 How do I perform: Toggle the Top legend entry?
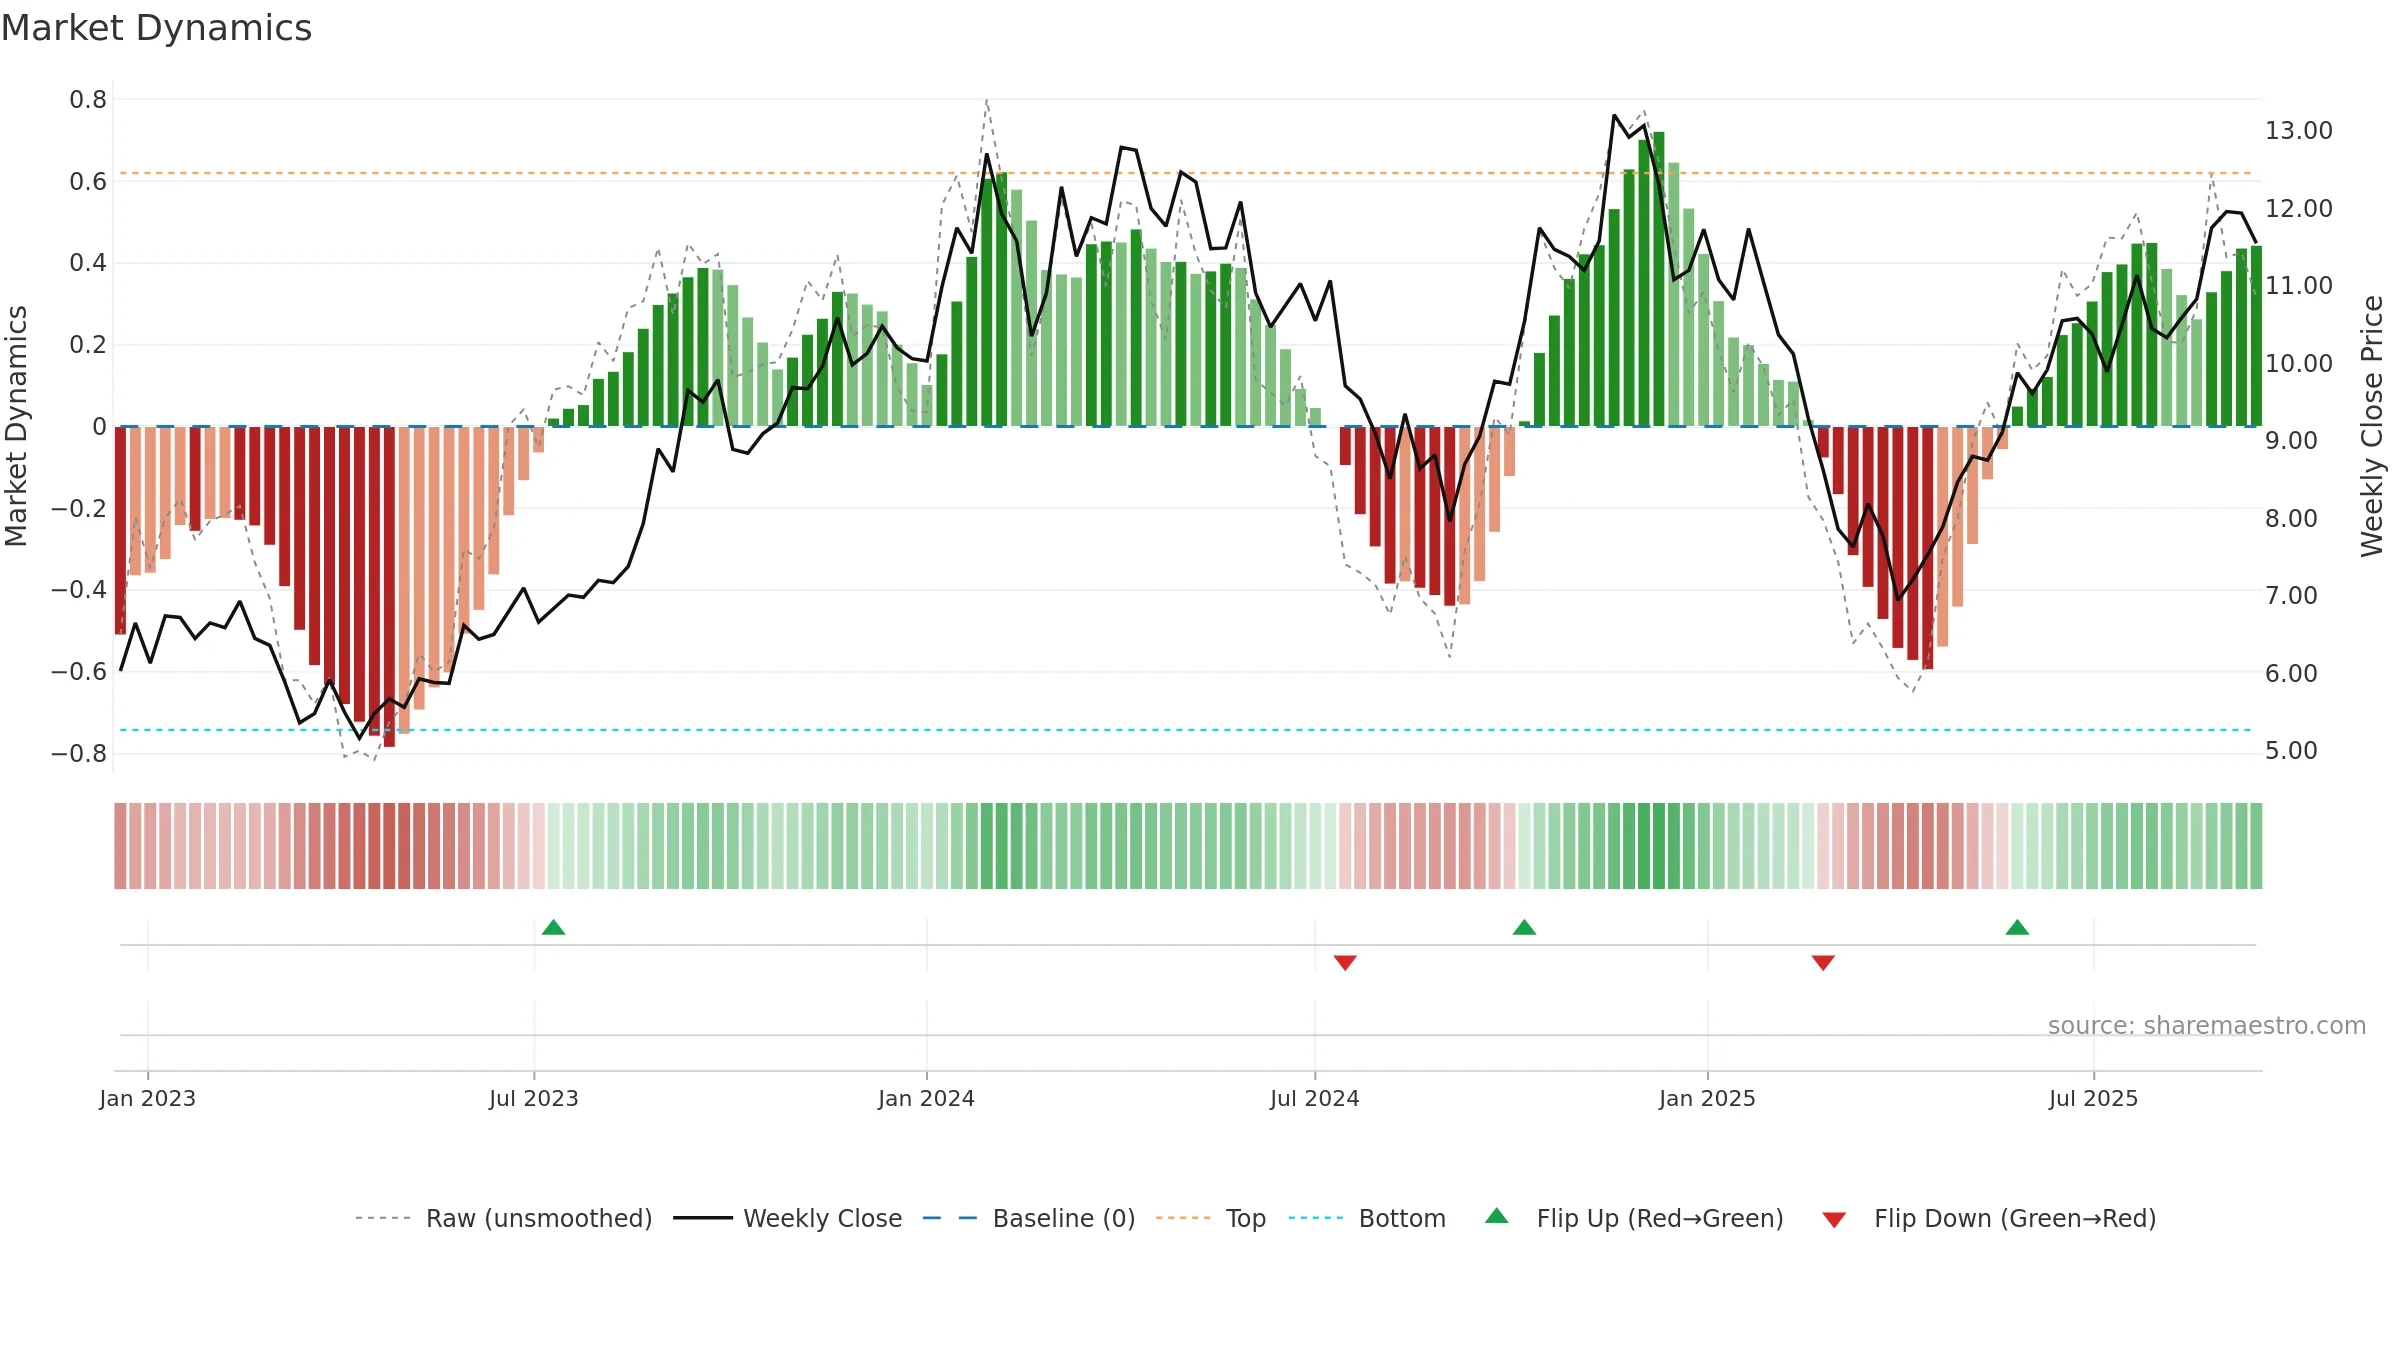point(1211,1218)
